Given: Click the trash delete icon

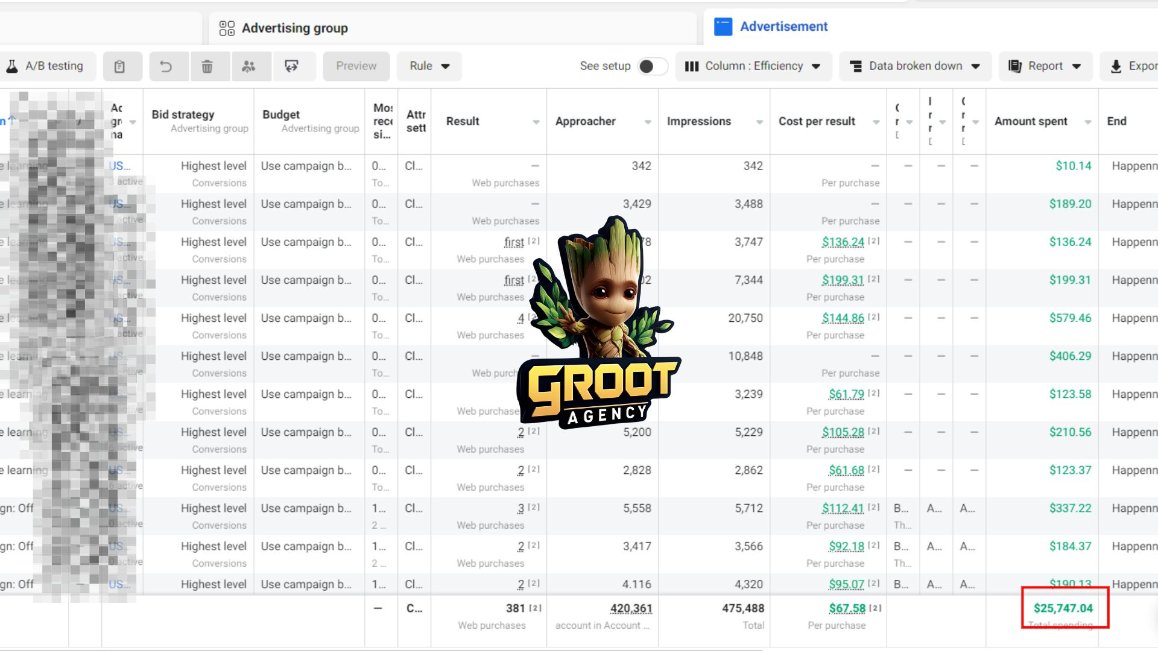Looking at the screenshot, I should [208, 67].
